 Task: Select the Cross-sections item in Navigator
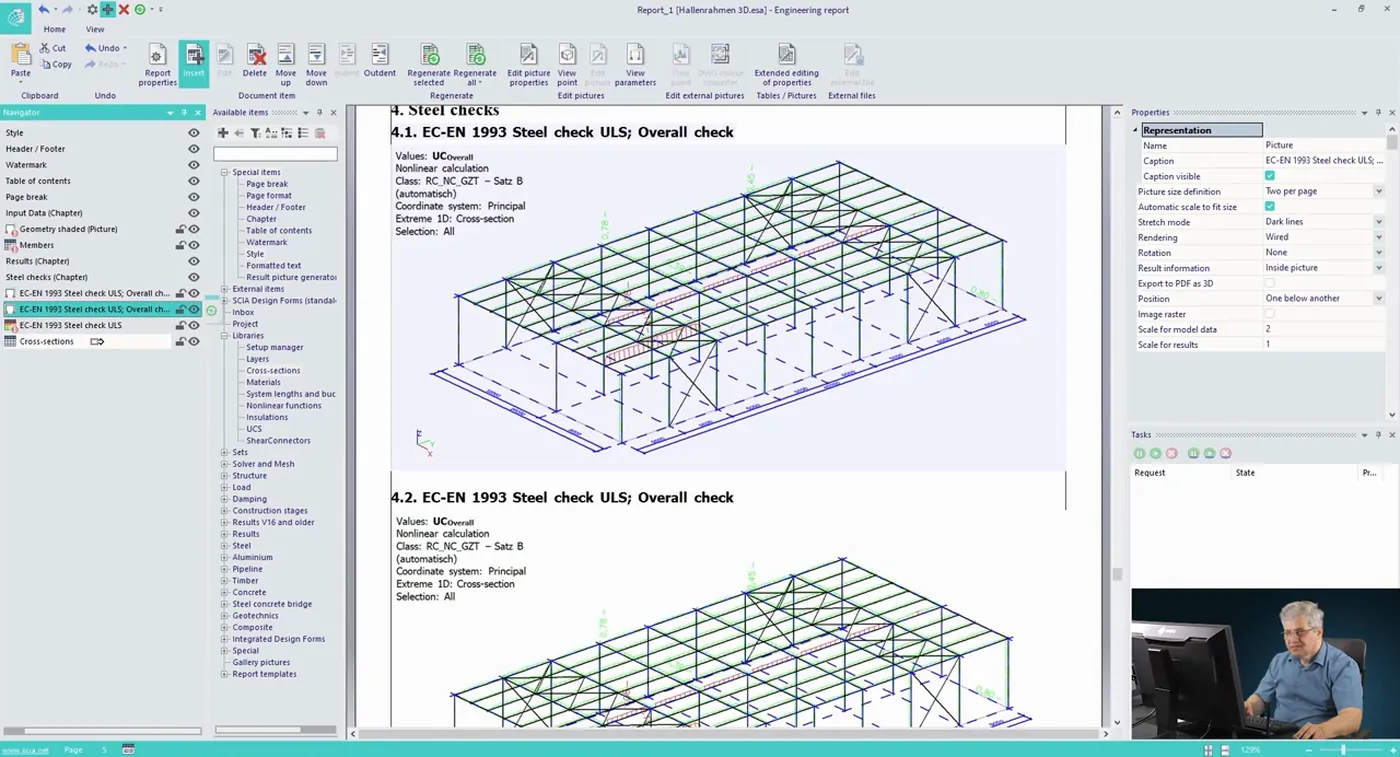coord(47,341)
